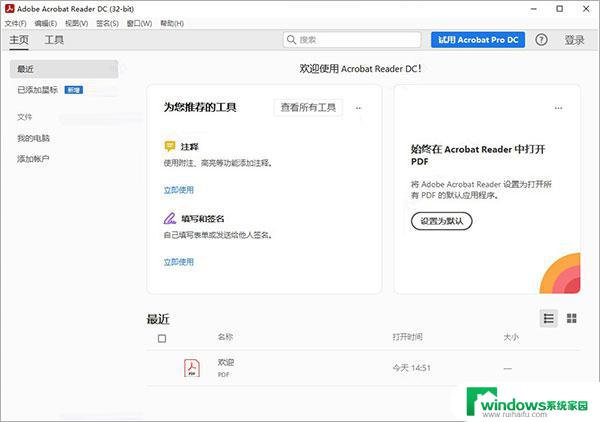Open the help question mark icon
The height and width of the screenshot is (422, 600).
click(x=541, y=40)
